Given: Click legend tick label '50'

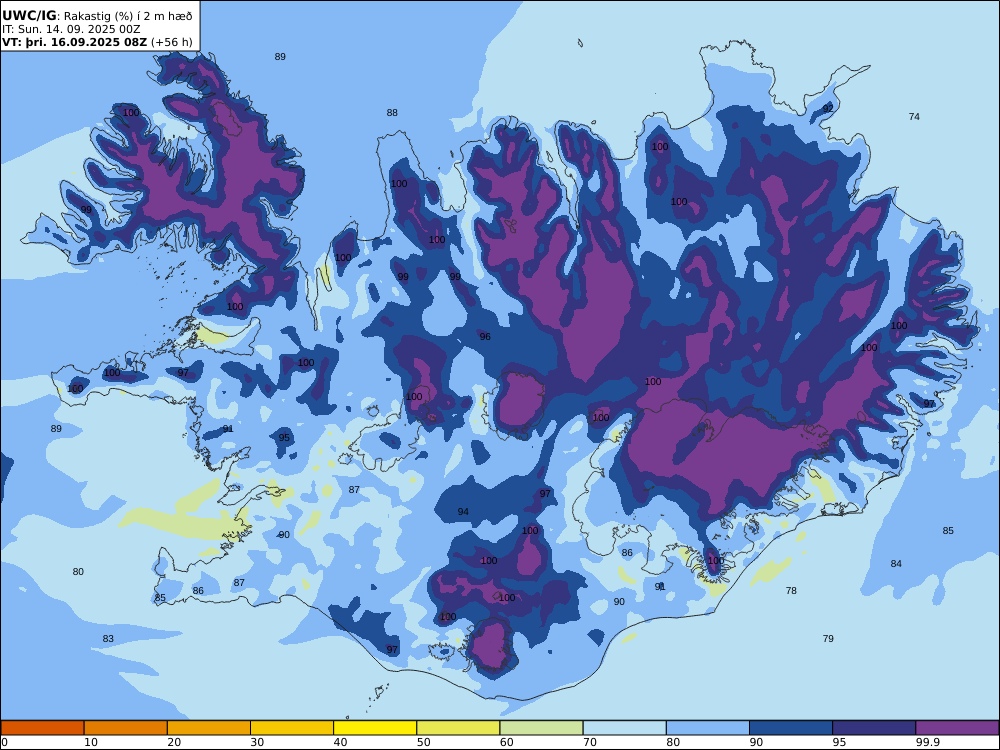Looking at the screenshot, I should 423,742.
